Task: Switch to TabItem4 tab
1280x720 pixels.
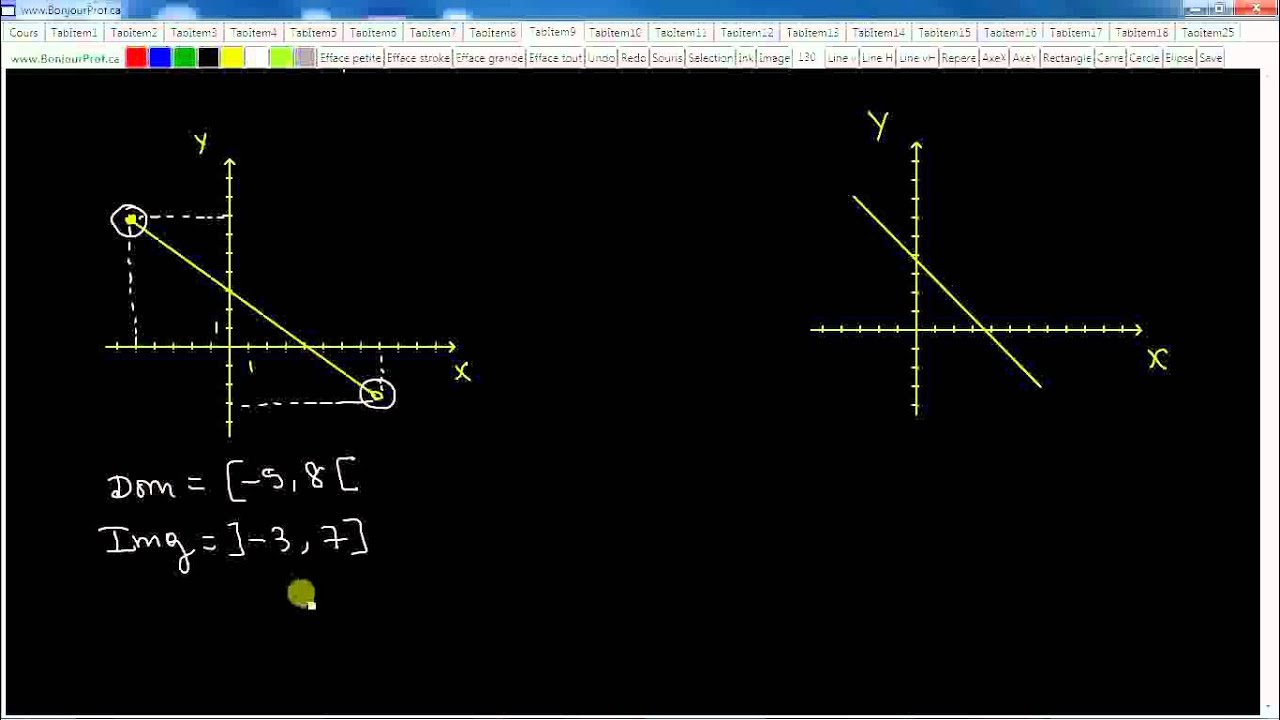Action: pyautogui.click(x=254, y=33)
